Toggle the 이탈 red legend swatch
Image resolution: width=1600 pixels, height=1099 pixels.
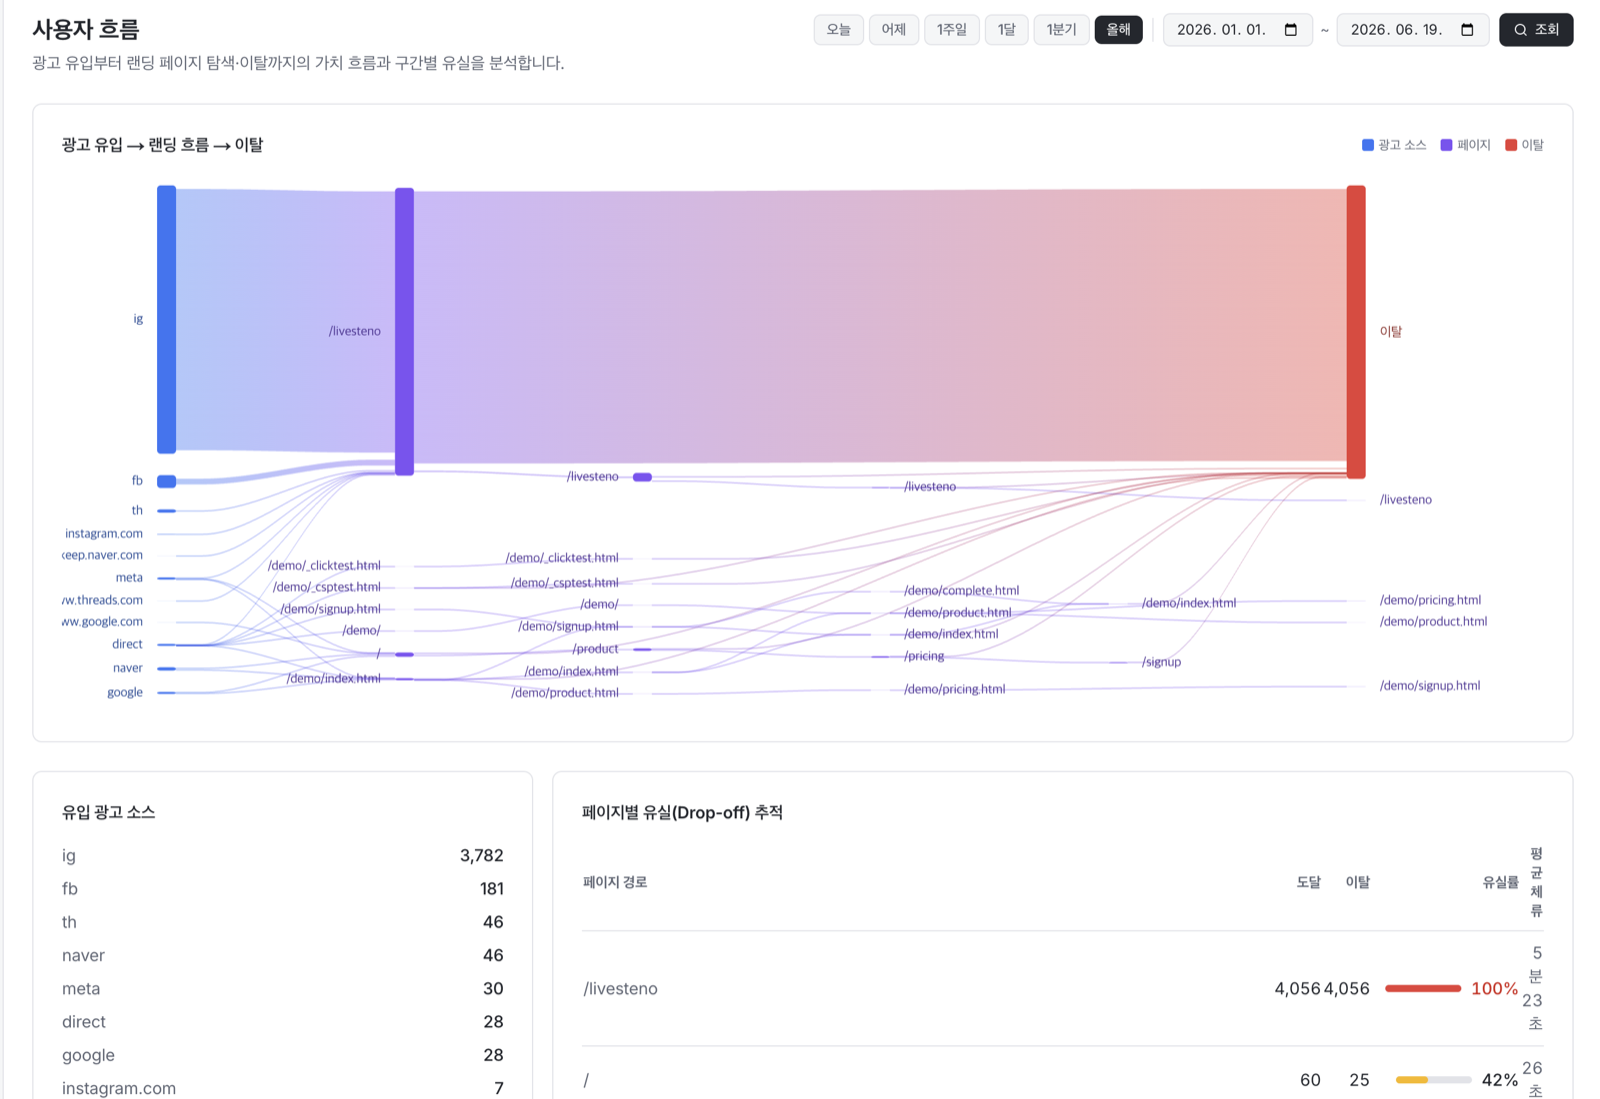point(1511,145)
